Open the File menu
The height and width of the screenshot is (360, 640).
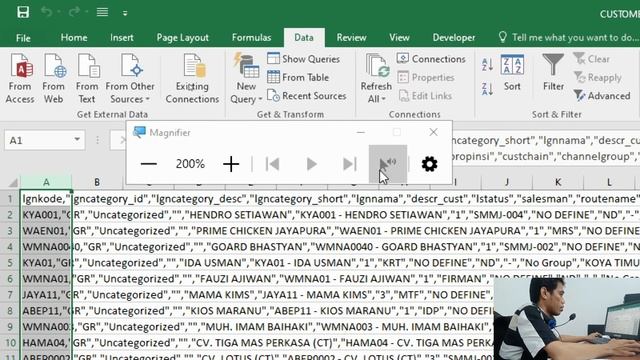coord(23,38)
